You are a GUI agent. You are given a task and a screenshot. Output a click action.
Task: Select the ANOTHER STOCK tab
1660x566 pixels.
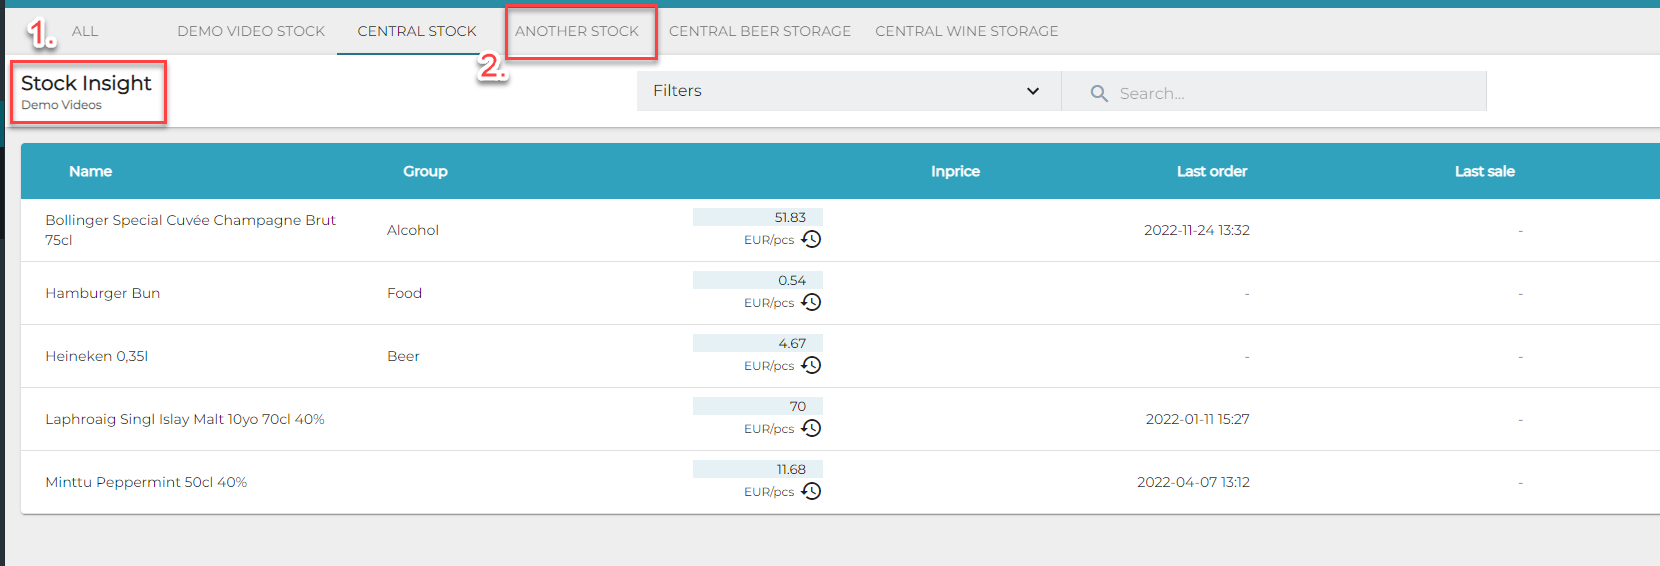coord(577,31)
